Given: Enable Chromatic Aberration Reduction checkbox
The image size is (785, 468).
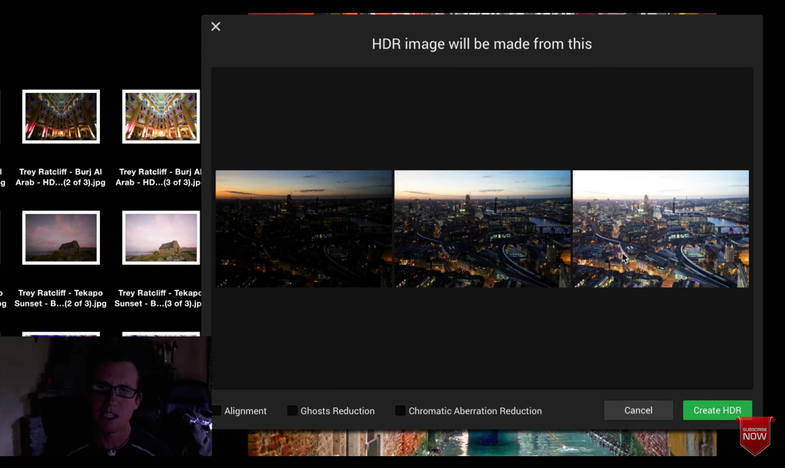Looking at the screenshot, I should [400, 410].
